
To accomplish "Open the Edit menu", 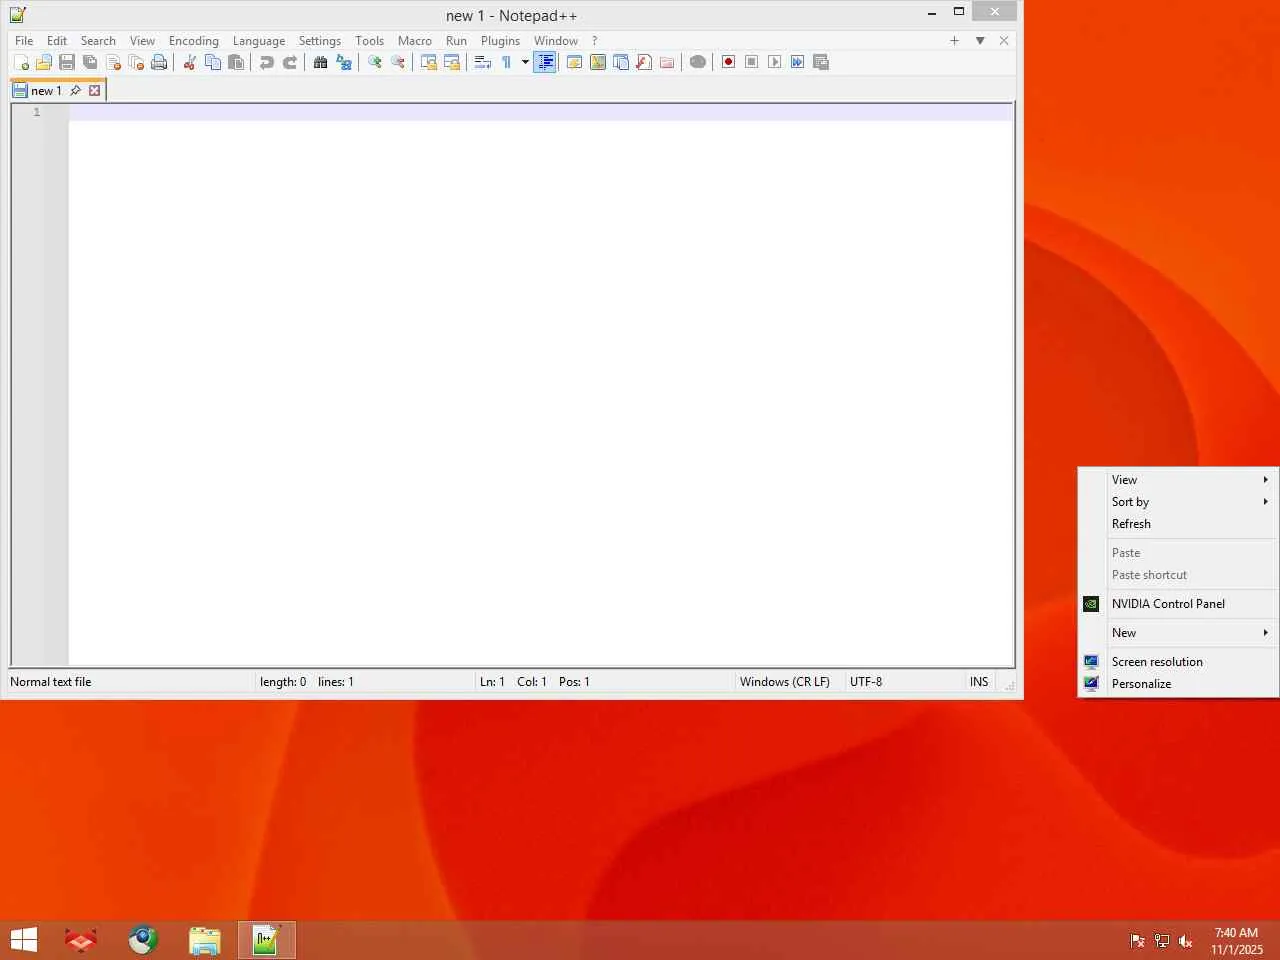I will pyautogui.click(x=57, y=41).
